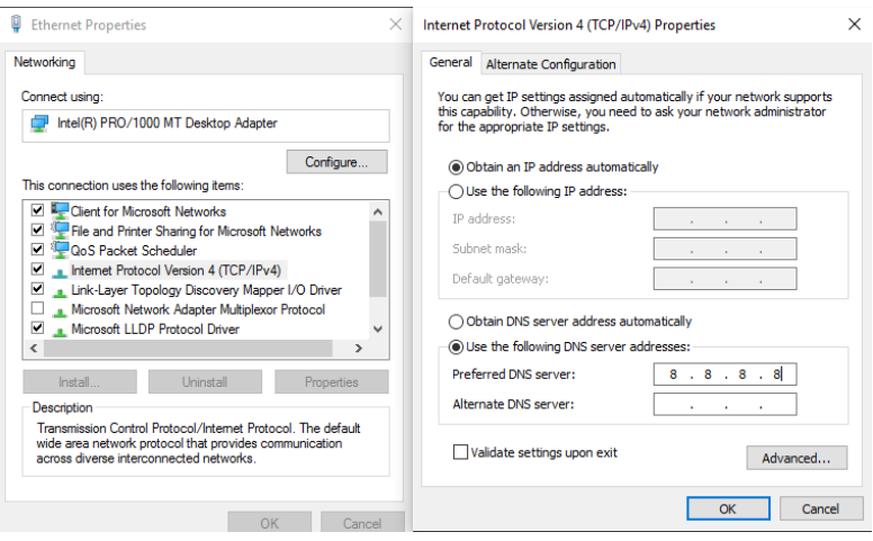The image size is (873, 541).
Task: Select QoS Packet Scheduler list row
Action: coord(134,250)
